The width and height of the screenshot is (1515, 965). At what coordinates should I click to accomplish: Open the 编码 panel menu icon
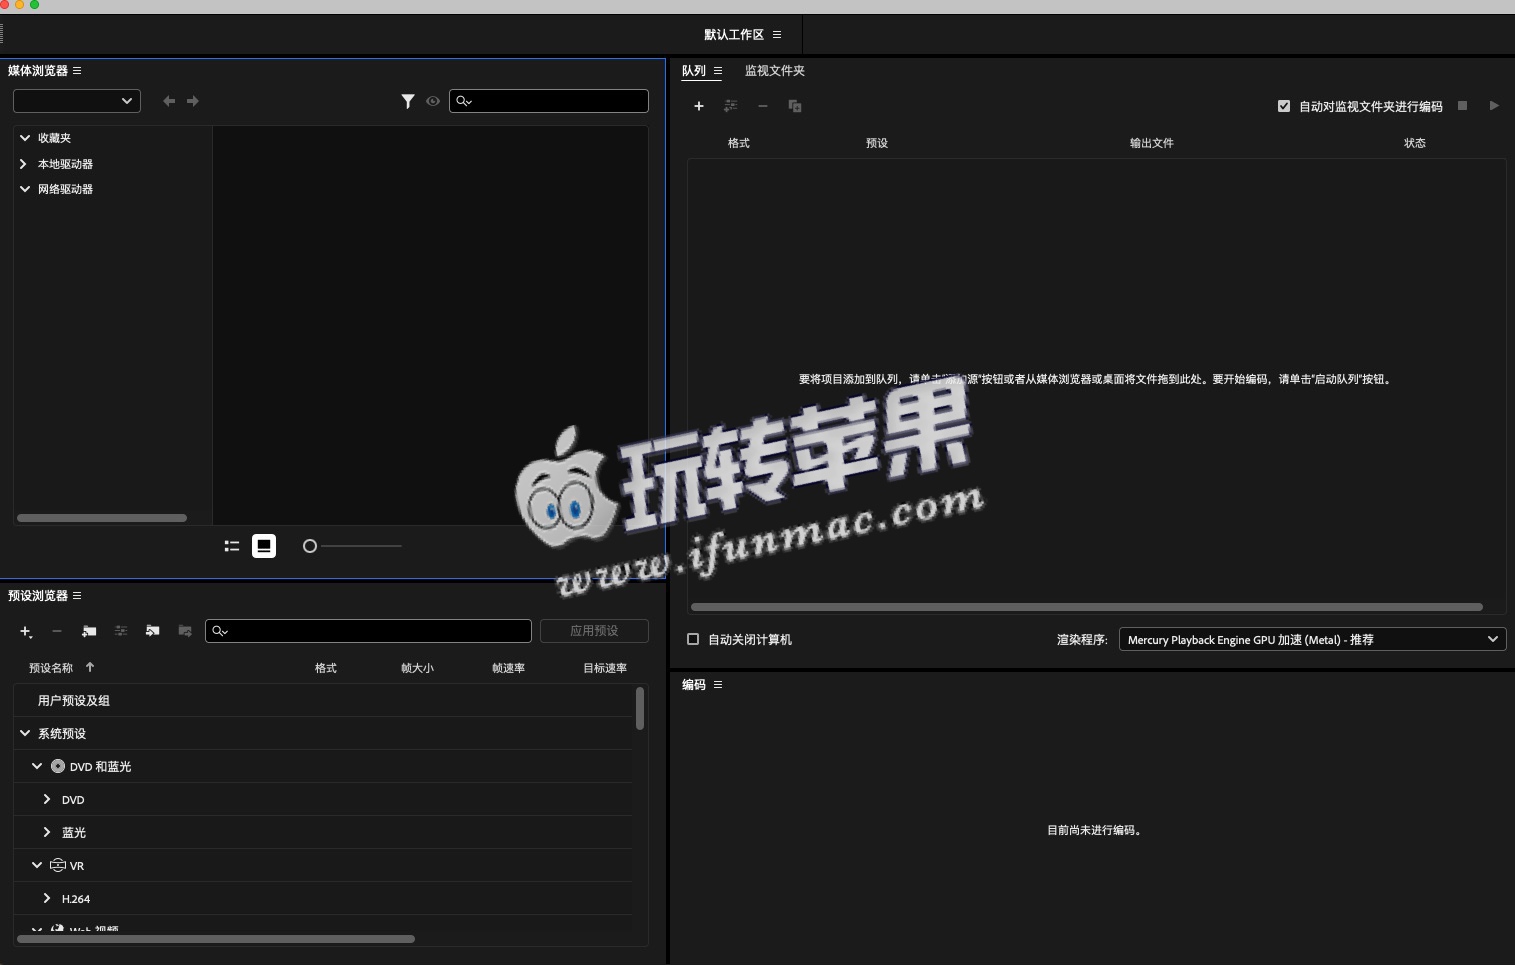point(718,685)
